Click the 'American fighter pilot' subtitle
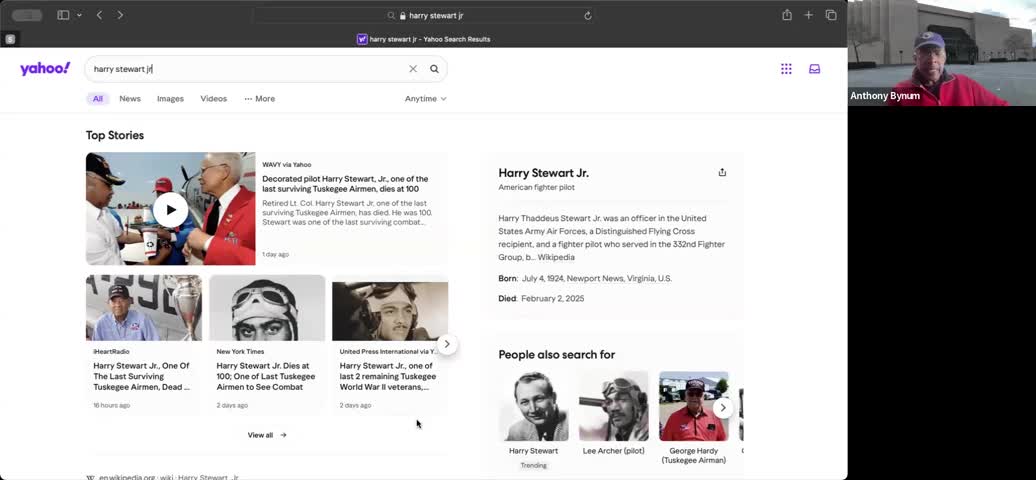This screenshot has width=1036, height=480. click(536, 187)
